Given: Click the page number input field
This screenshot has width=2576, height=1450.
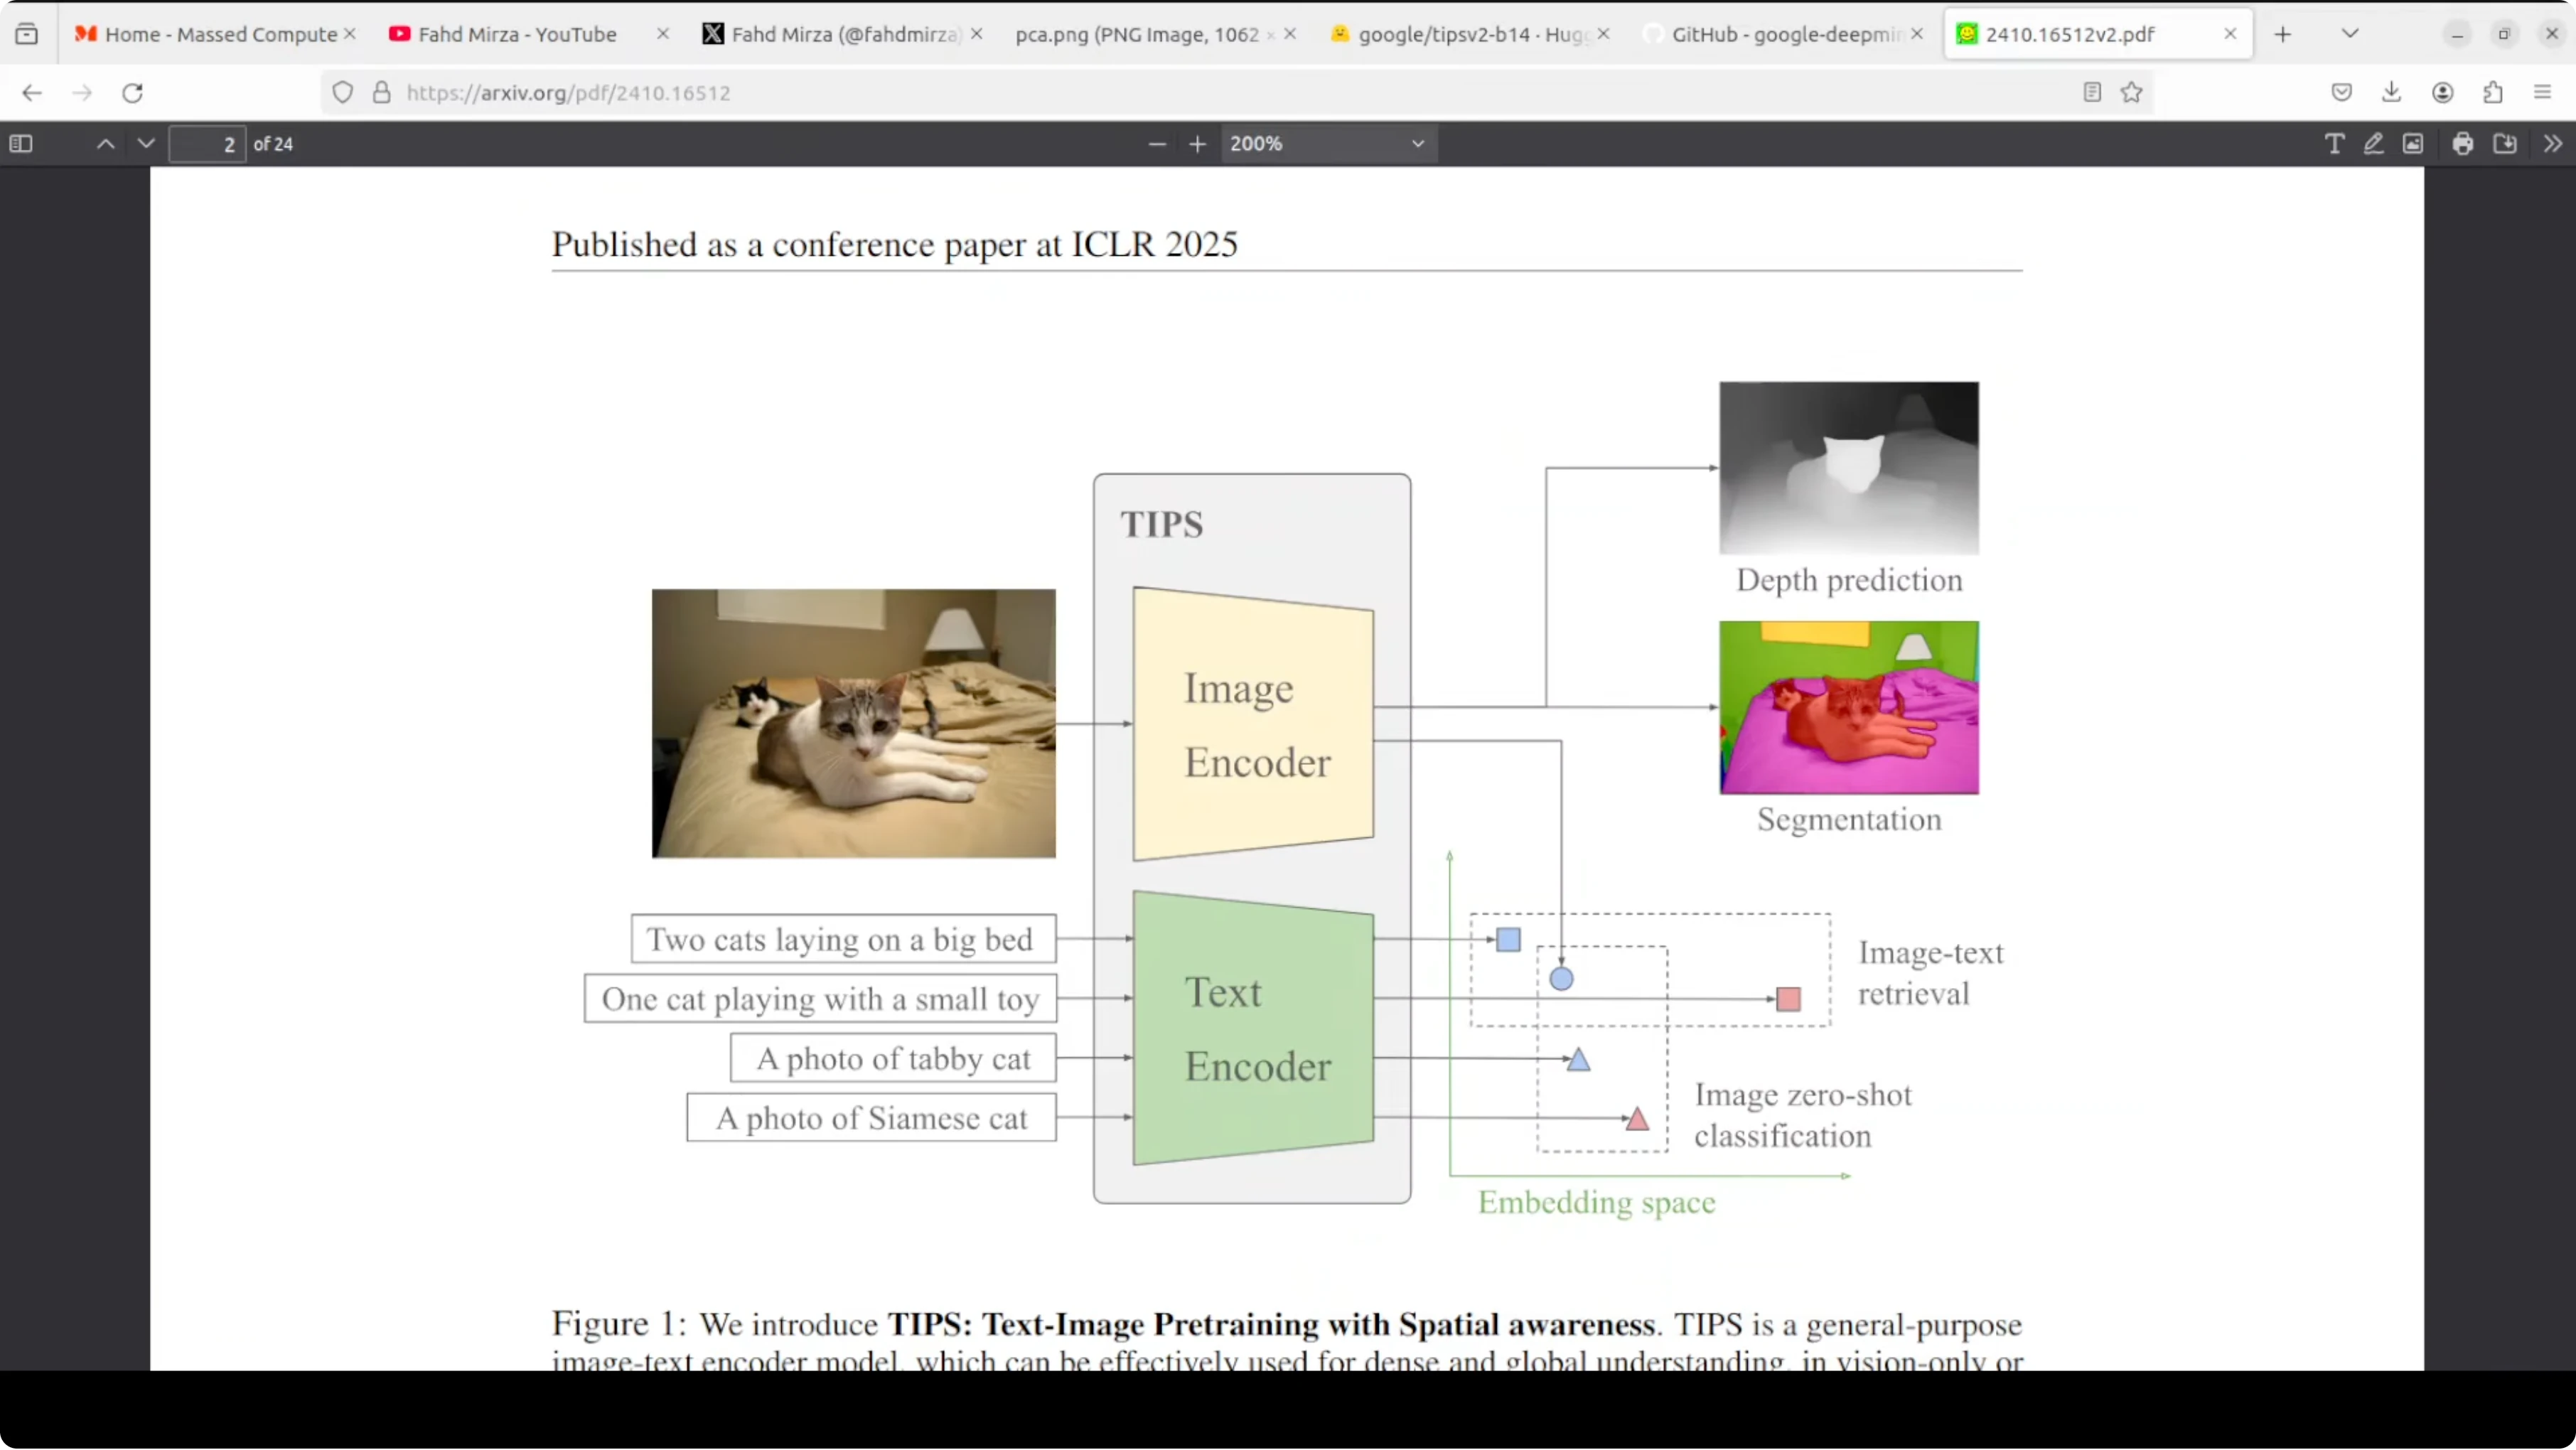Looking at the screenshot, I should 207,144.
